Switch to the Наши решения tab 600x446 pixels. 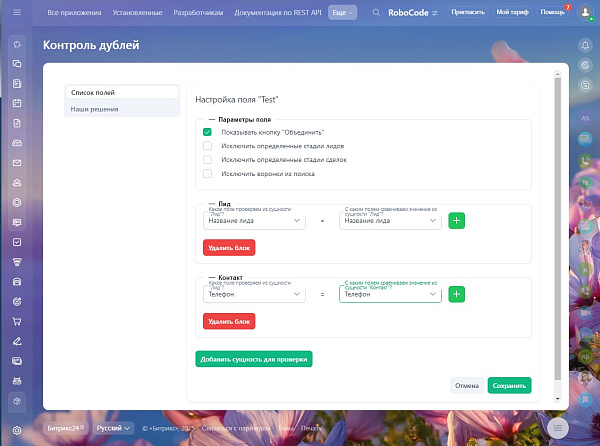click(94, 109)
